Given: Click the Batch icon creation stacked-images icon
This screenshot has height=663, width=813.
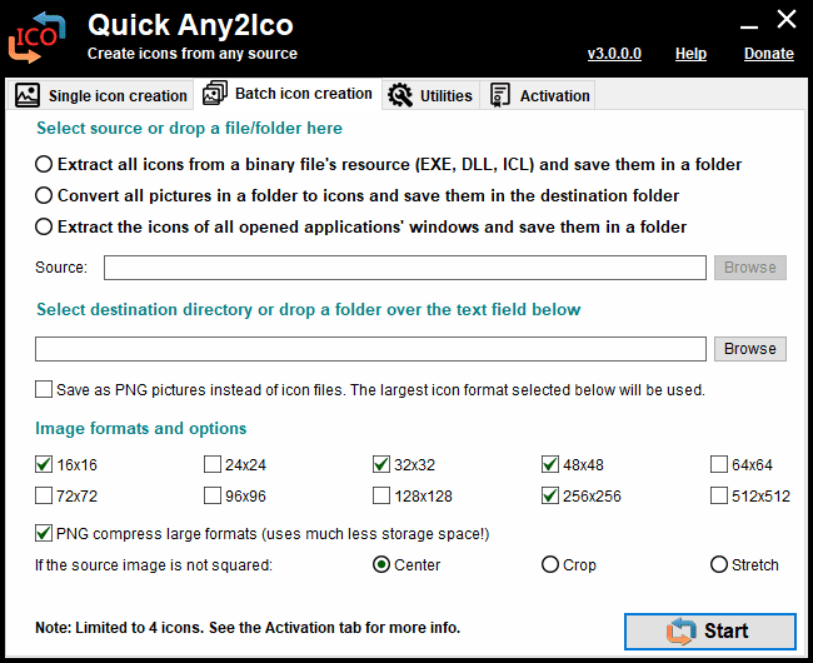Looking at the screenshot, I should (215, 93).
